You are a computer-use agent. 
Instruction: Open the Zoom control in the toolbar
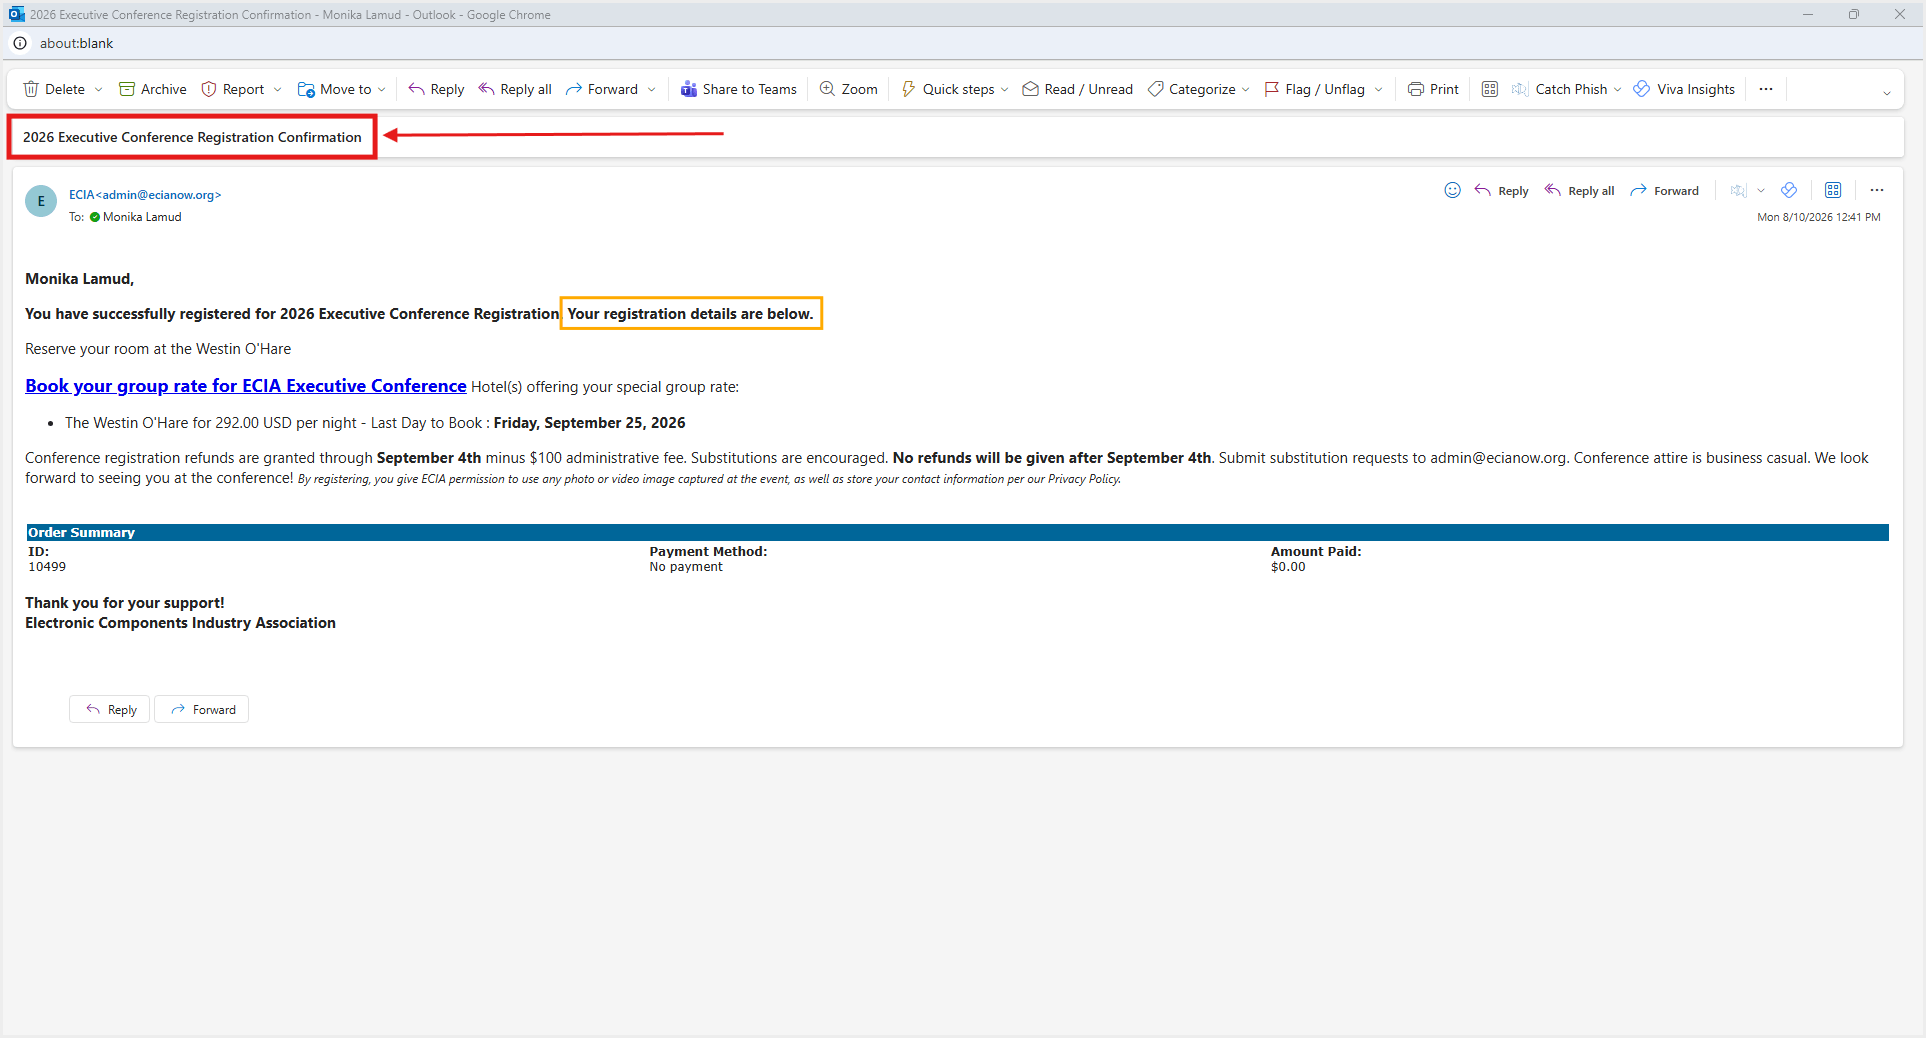click(848, 89)
